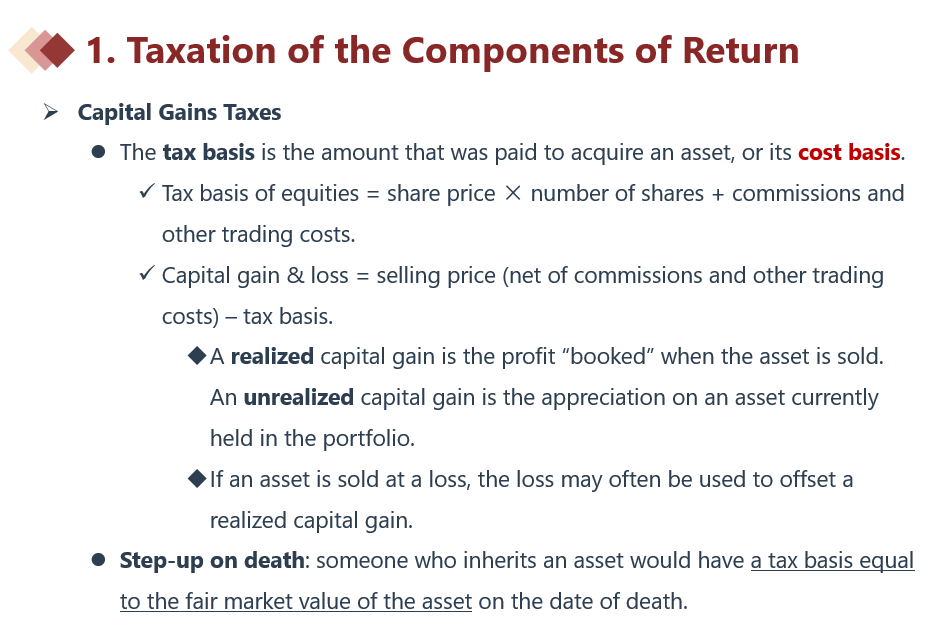
Task: Click the checkmark before Capital gain & loss
Action: [146, 274]
